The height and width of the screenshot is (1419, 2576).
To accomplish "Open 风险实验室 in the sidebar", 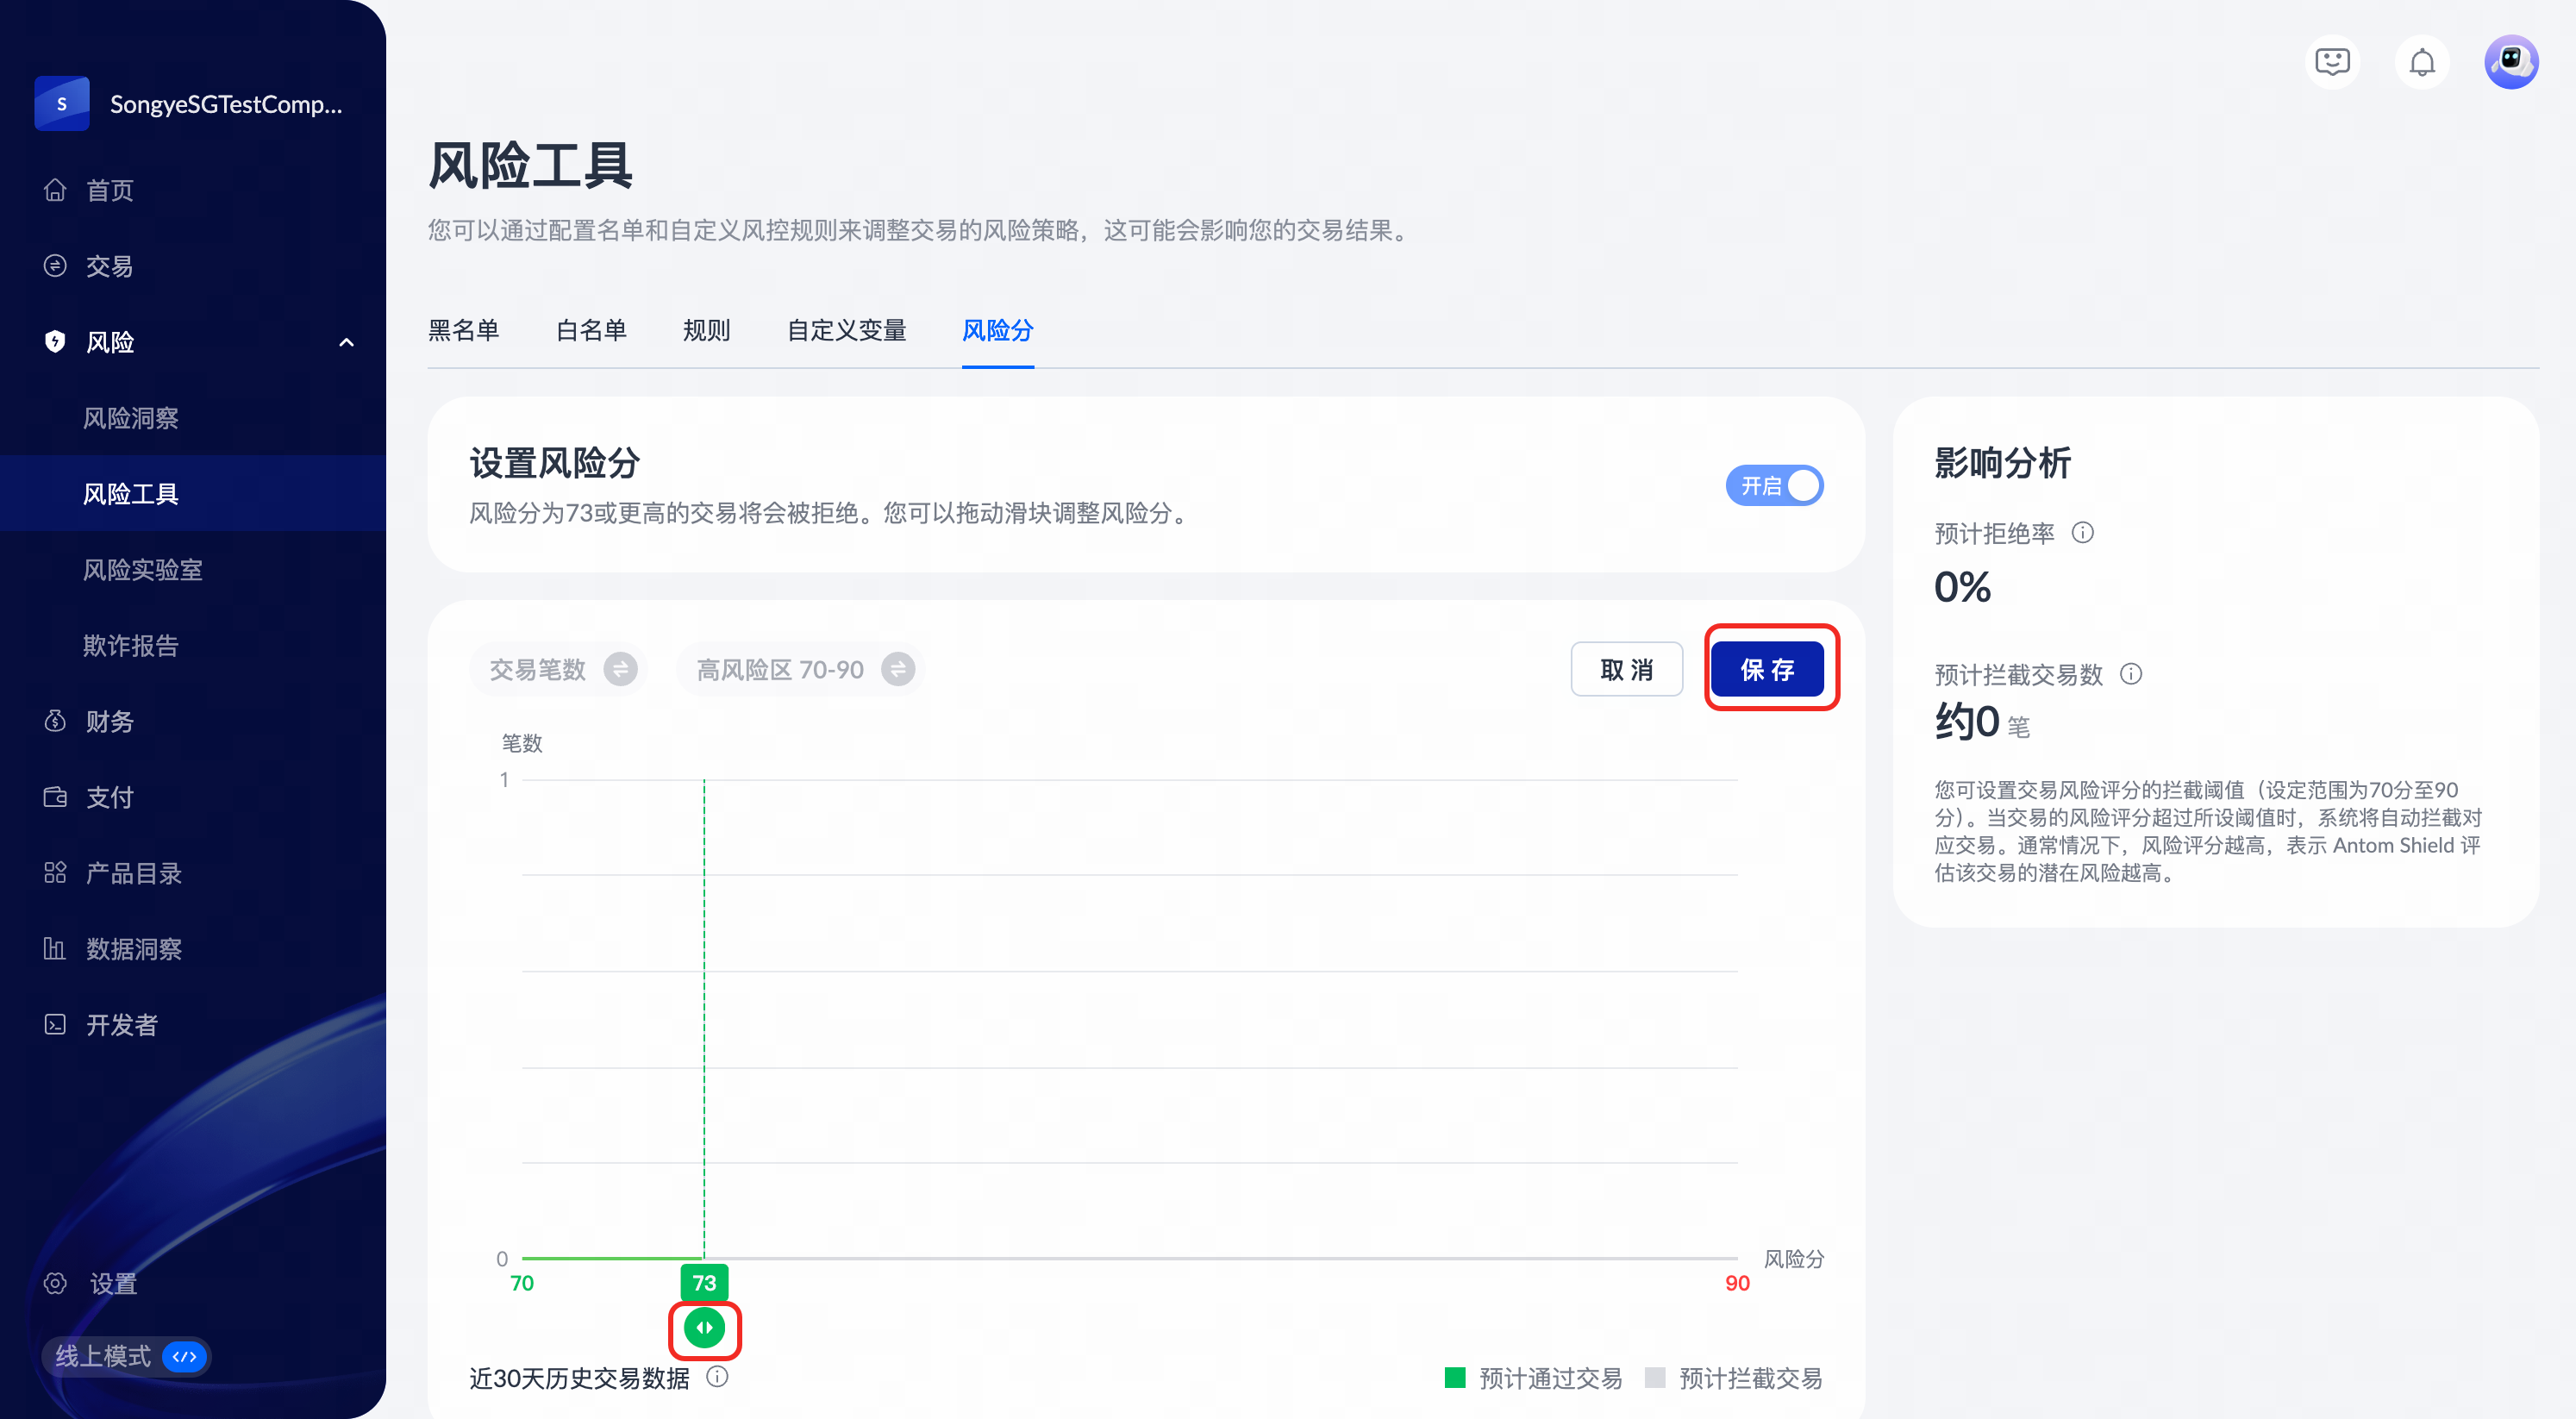I will pos(142,569).
